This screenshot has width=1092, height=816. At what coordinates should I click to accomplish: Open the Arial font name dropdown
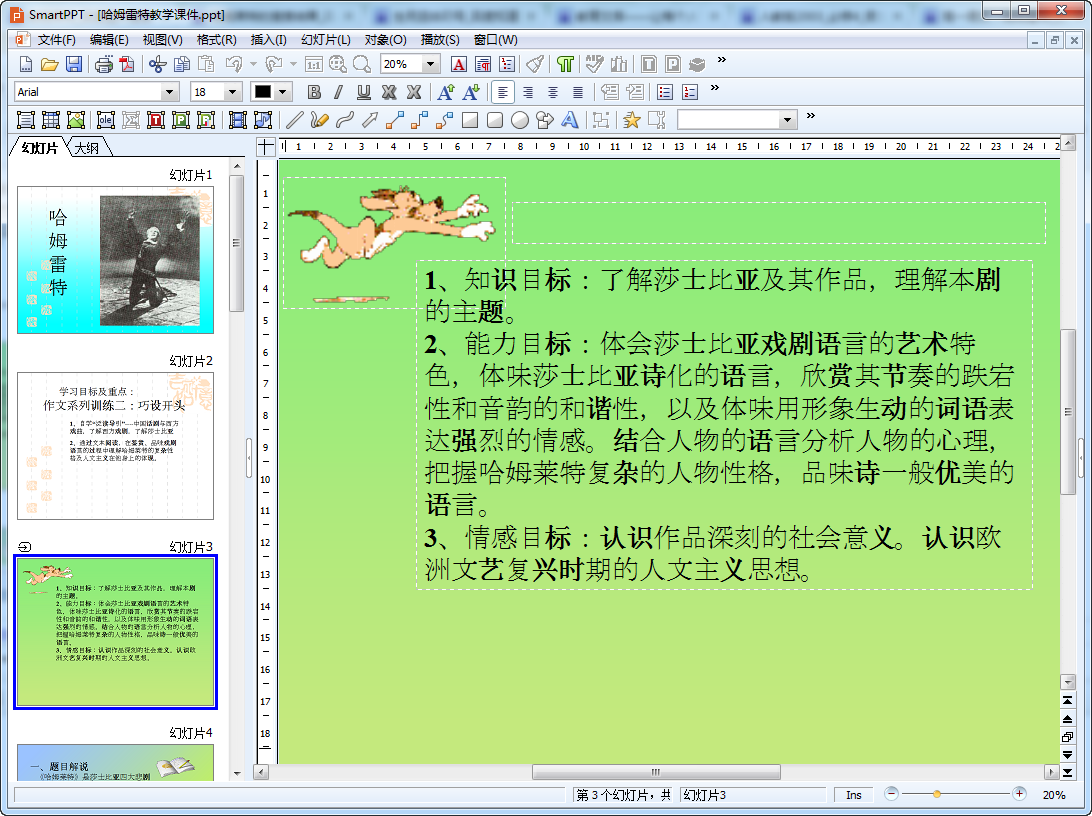pos(169,92)
